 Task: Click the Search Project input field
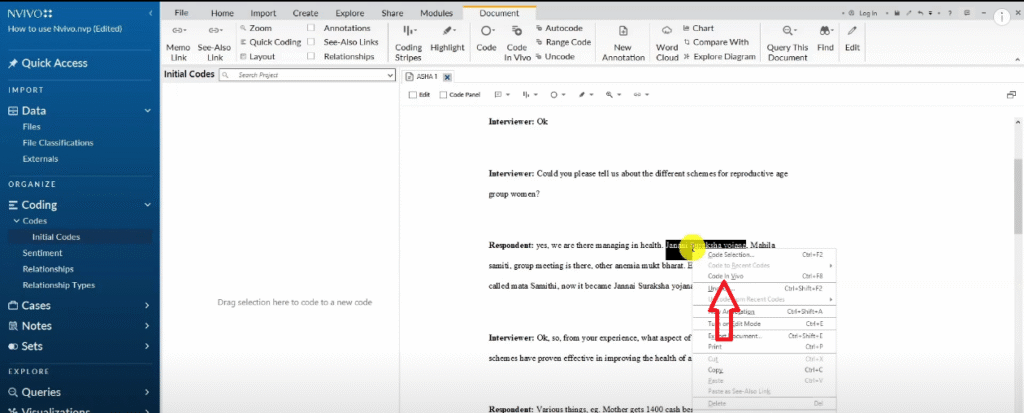coord(307,75)
